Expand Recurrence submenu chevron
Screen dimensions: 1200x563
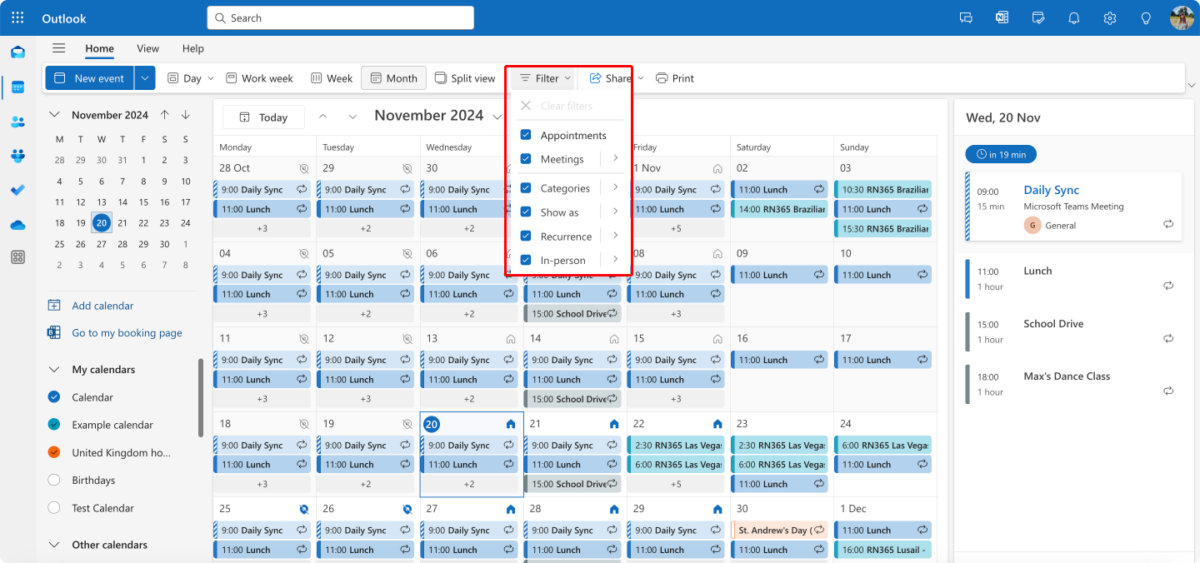tap(615, 236)
